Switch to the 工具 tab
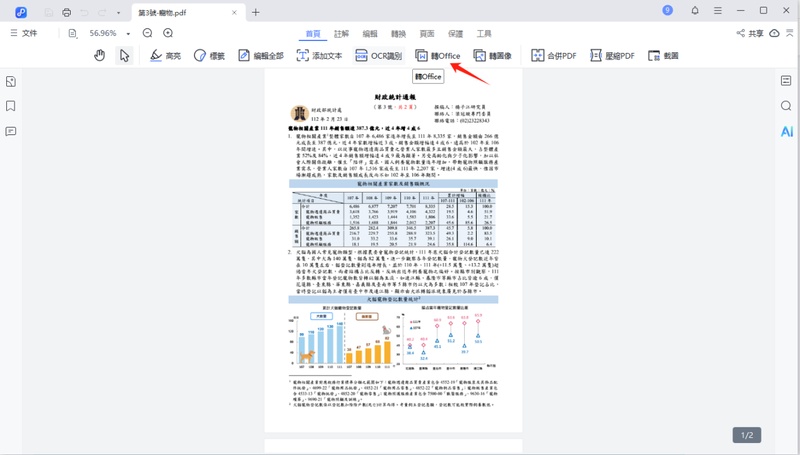 pyautogui.click(x=484, y=34)
